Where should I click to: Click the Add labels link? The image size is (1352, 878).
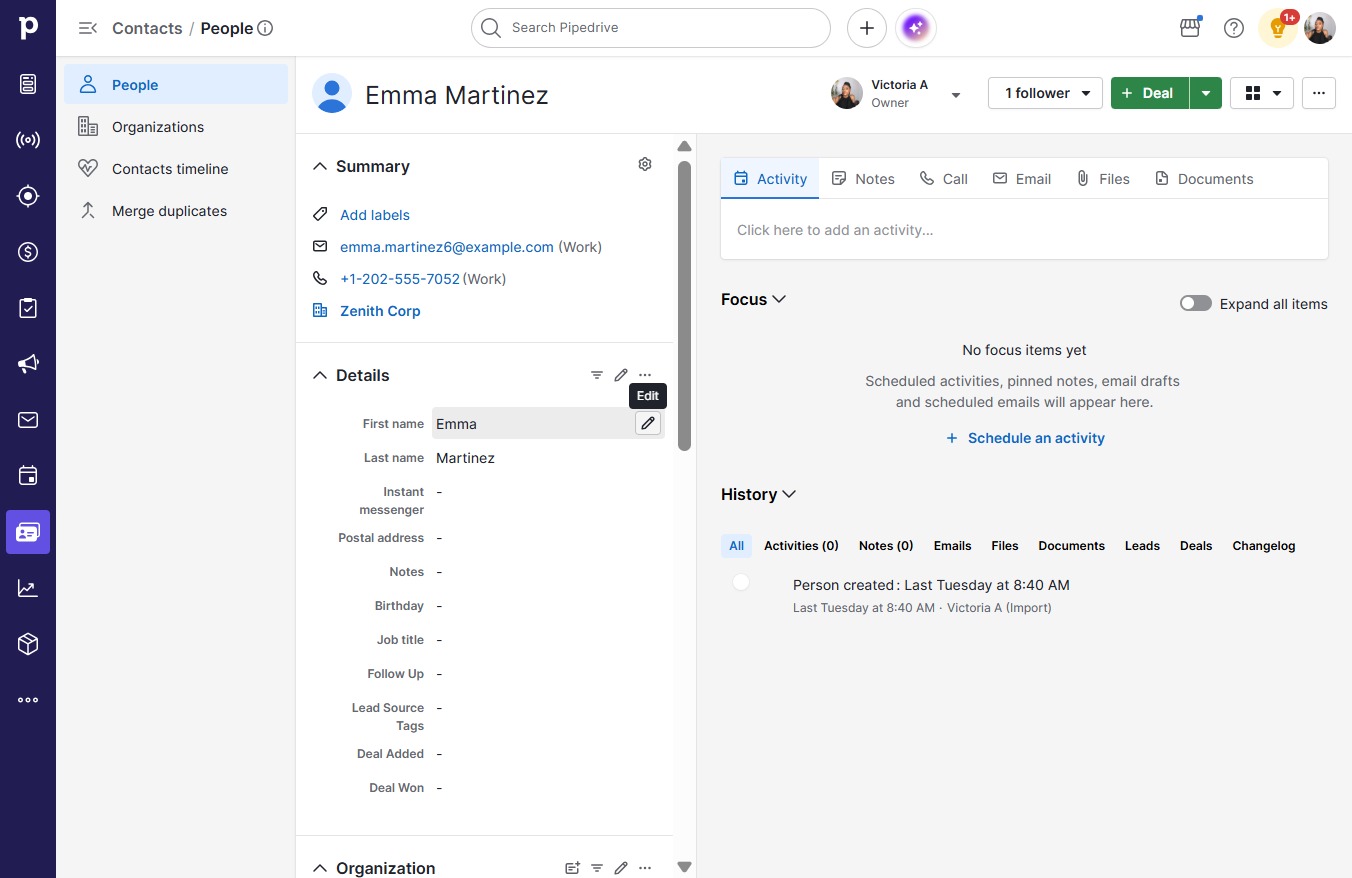tap(375, 215)
